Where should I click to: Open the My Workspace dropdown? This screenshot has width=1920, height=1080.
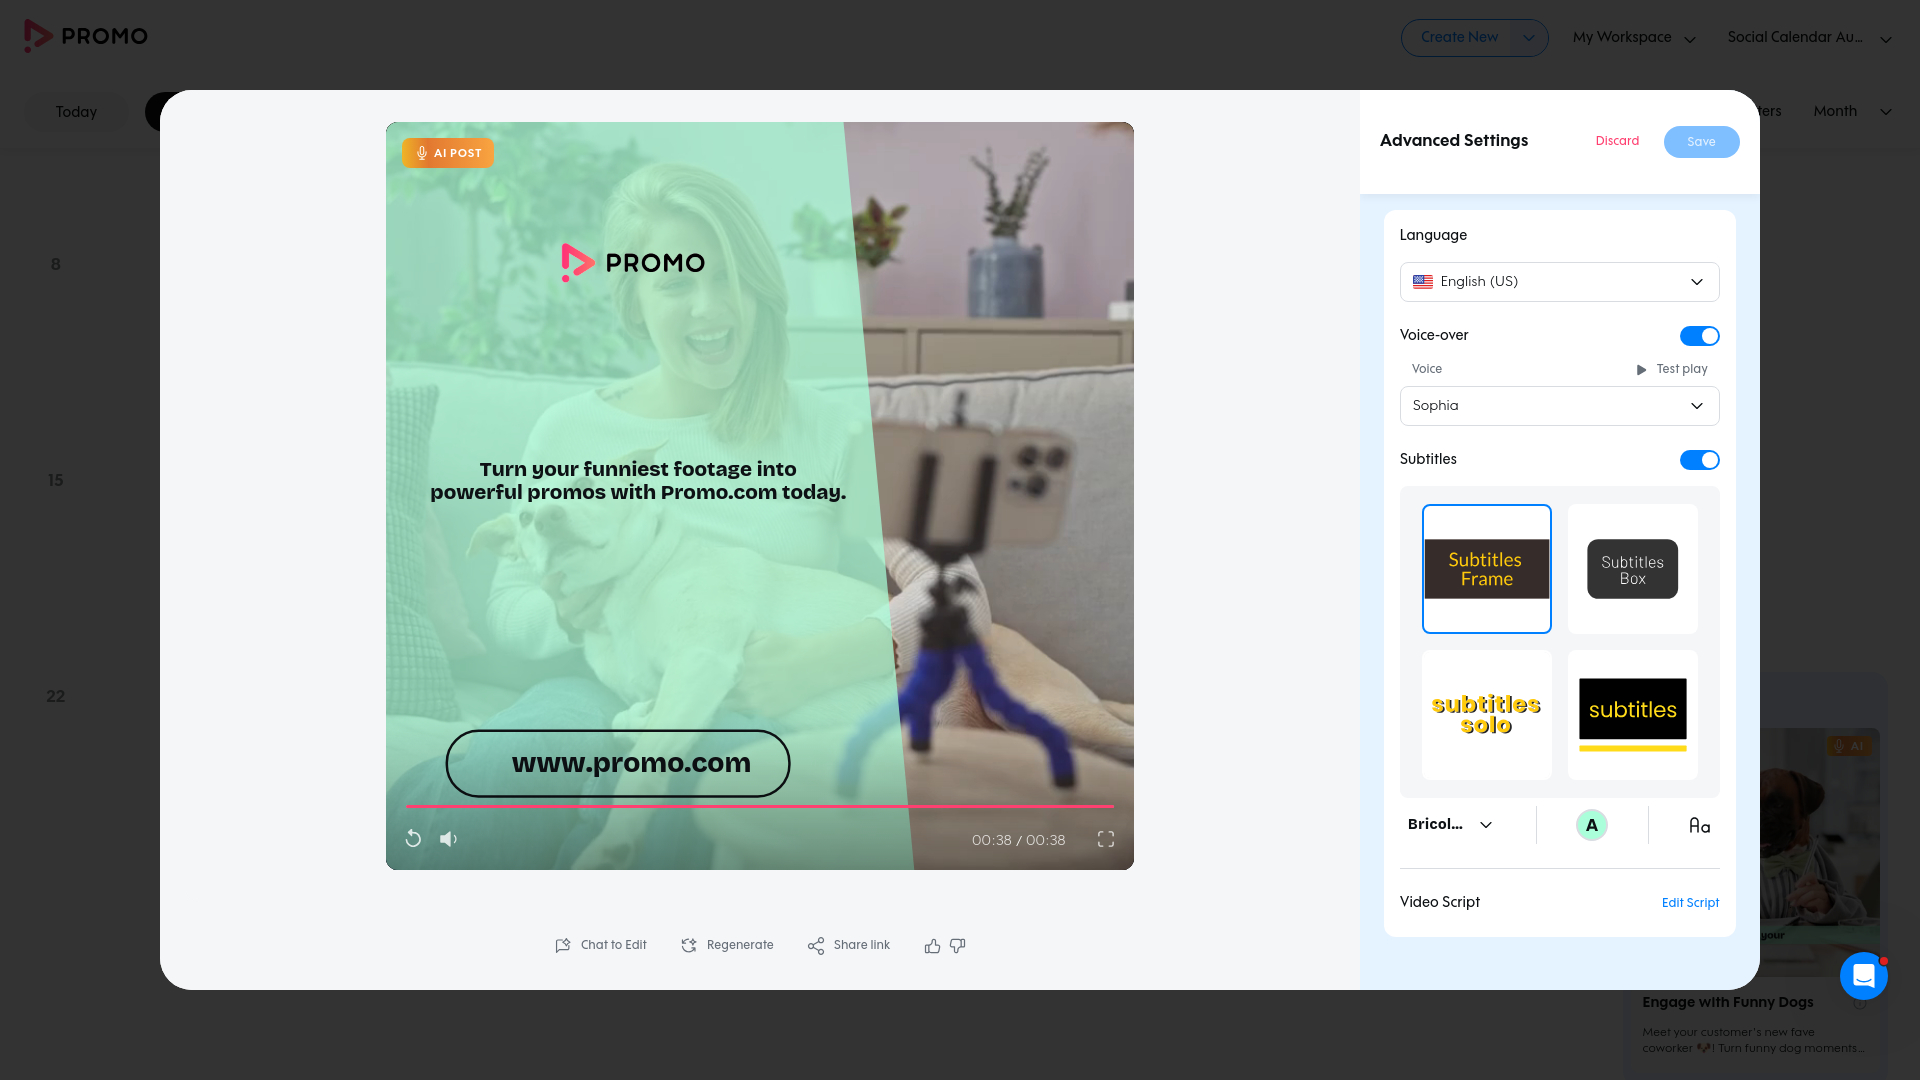[x=1634, y=38]
